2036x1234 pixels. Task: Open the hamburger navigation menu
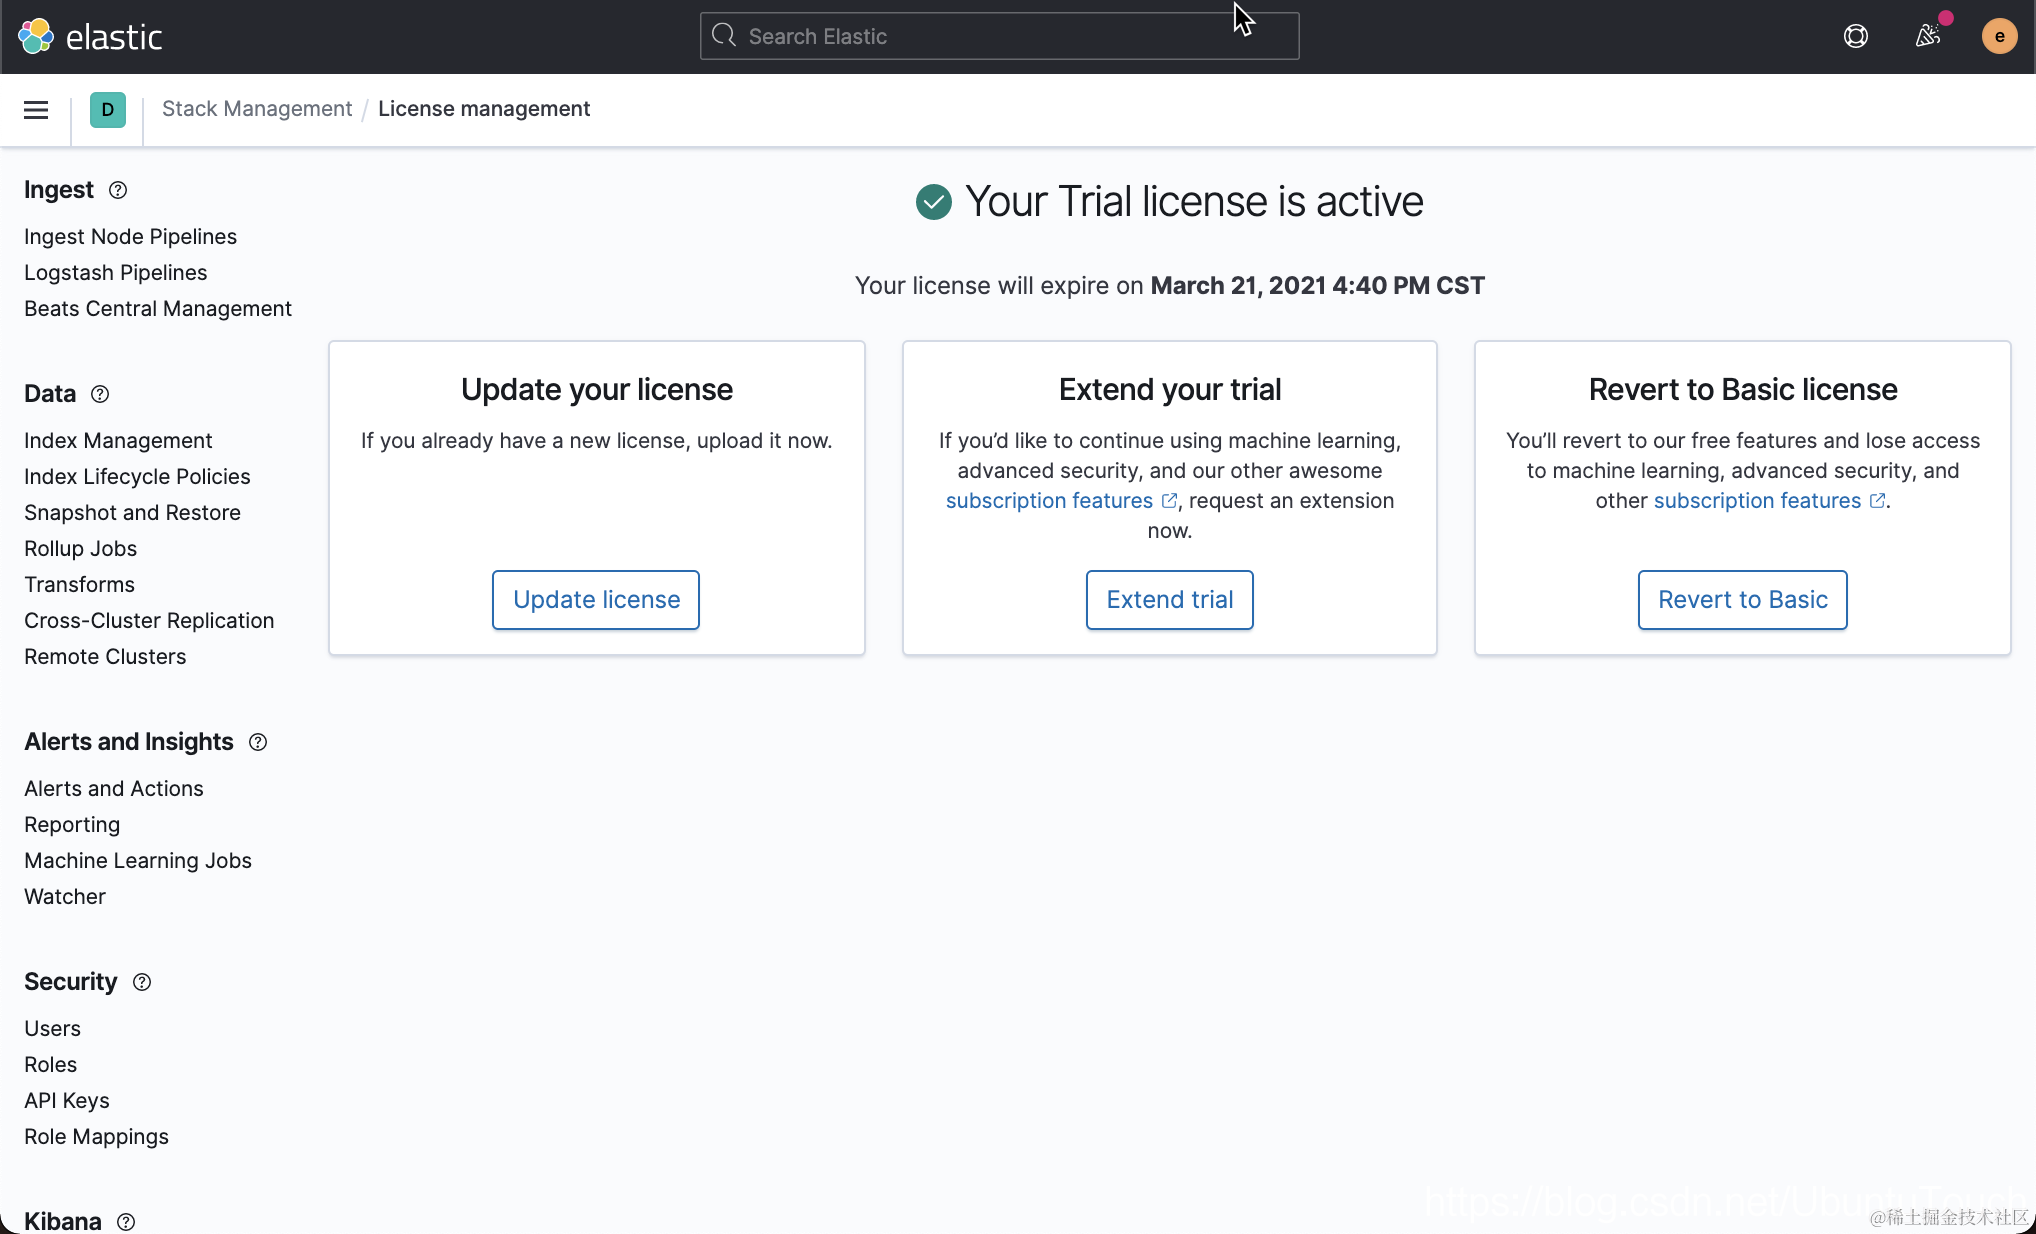coord(36,110)
